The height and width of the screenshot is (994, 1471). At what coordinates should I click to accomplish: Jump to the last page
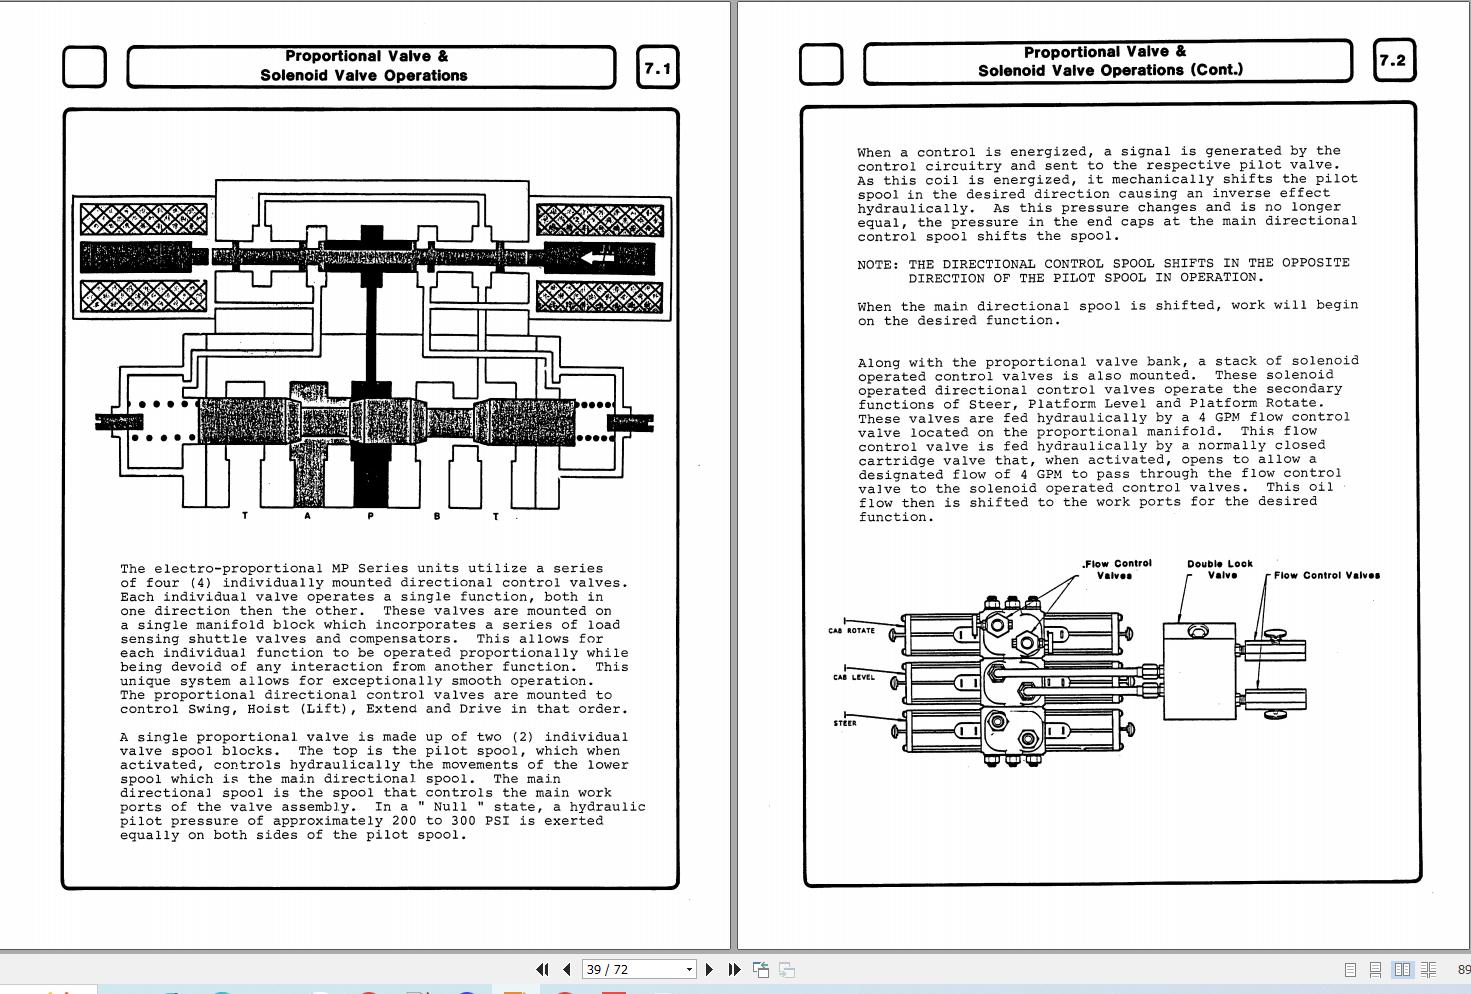point(734,969)
